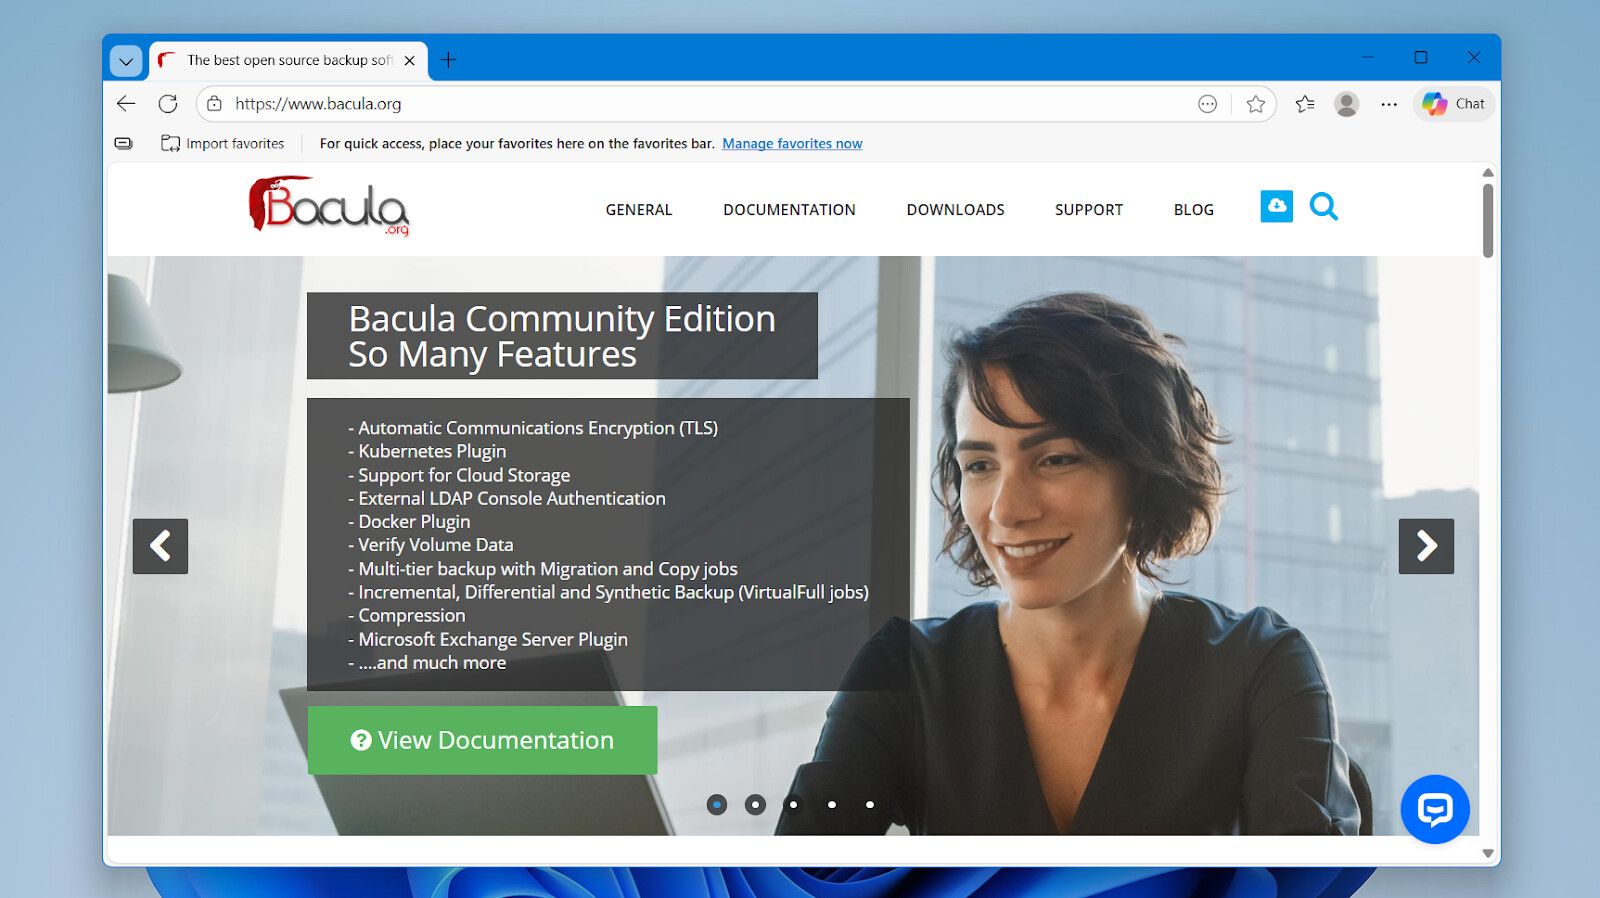
Task: Click 'Bacula Community Edition' heading text
Action: click(562, 319)
